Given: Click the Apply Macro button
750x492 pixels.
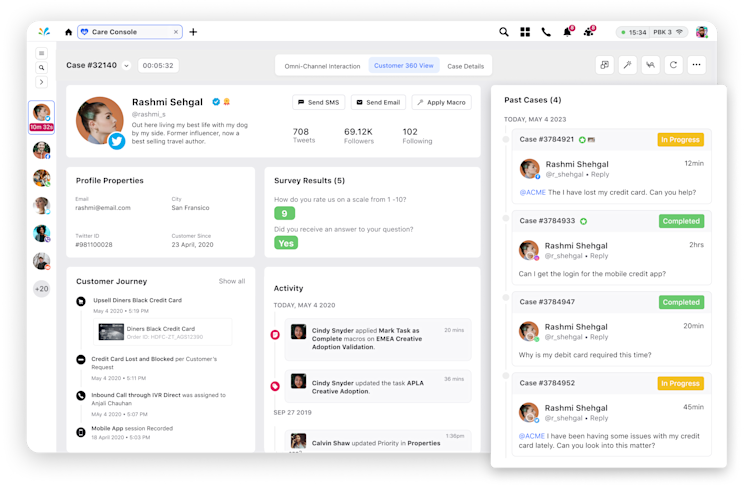Looking at the screenshot, I should [x=441, y=102].
